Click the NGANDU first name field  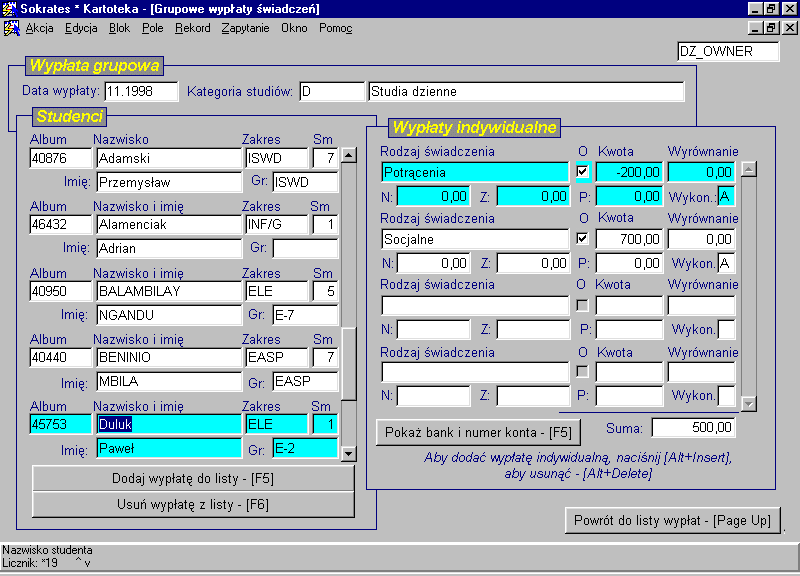pyautogui.click(x=169, y=315)
